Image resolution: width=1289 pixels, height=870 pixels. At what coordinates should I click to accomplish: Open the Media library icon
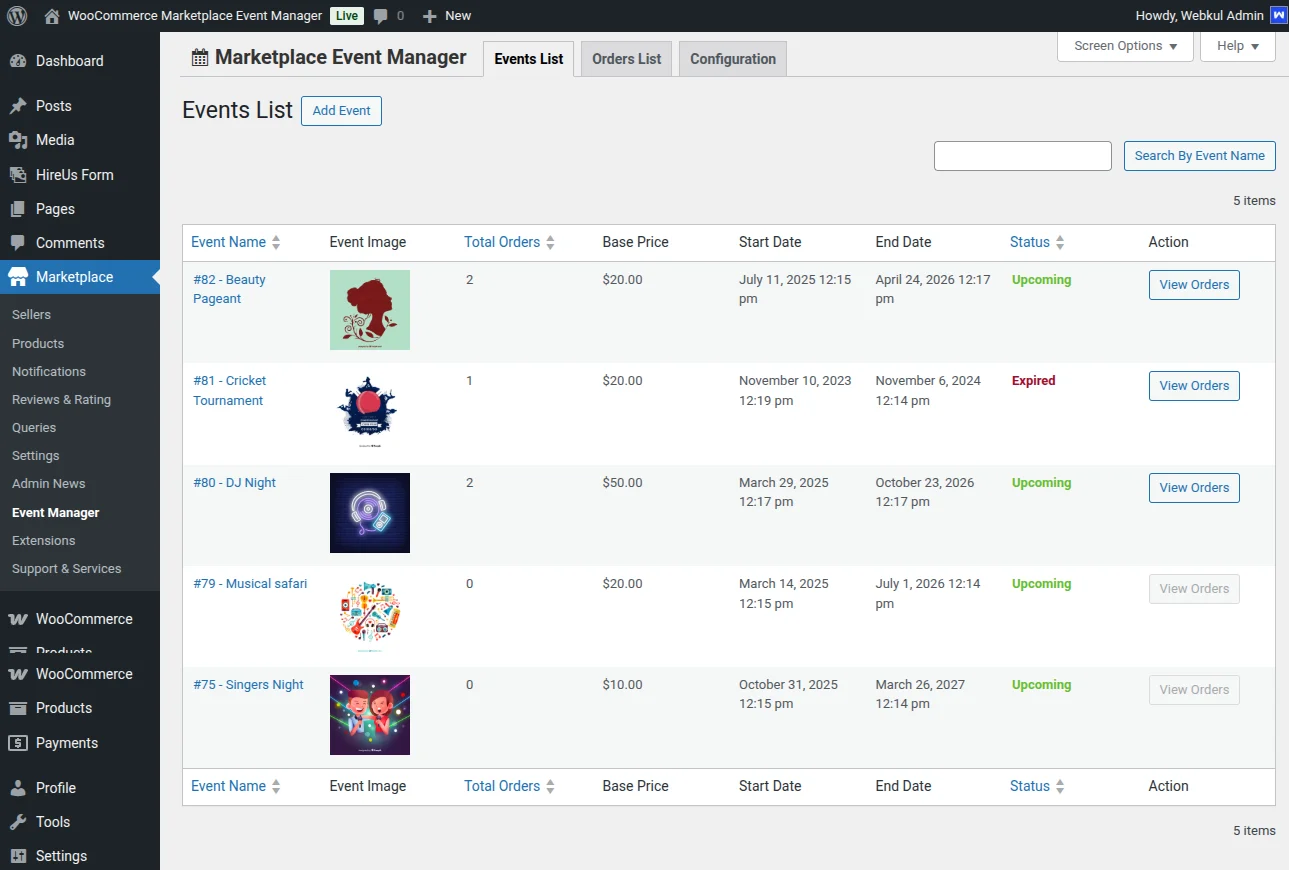(x=20, y=140)
